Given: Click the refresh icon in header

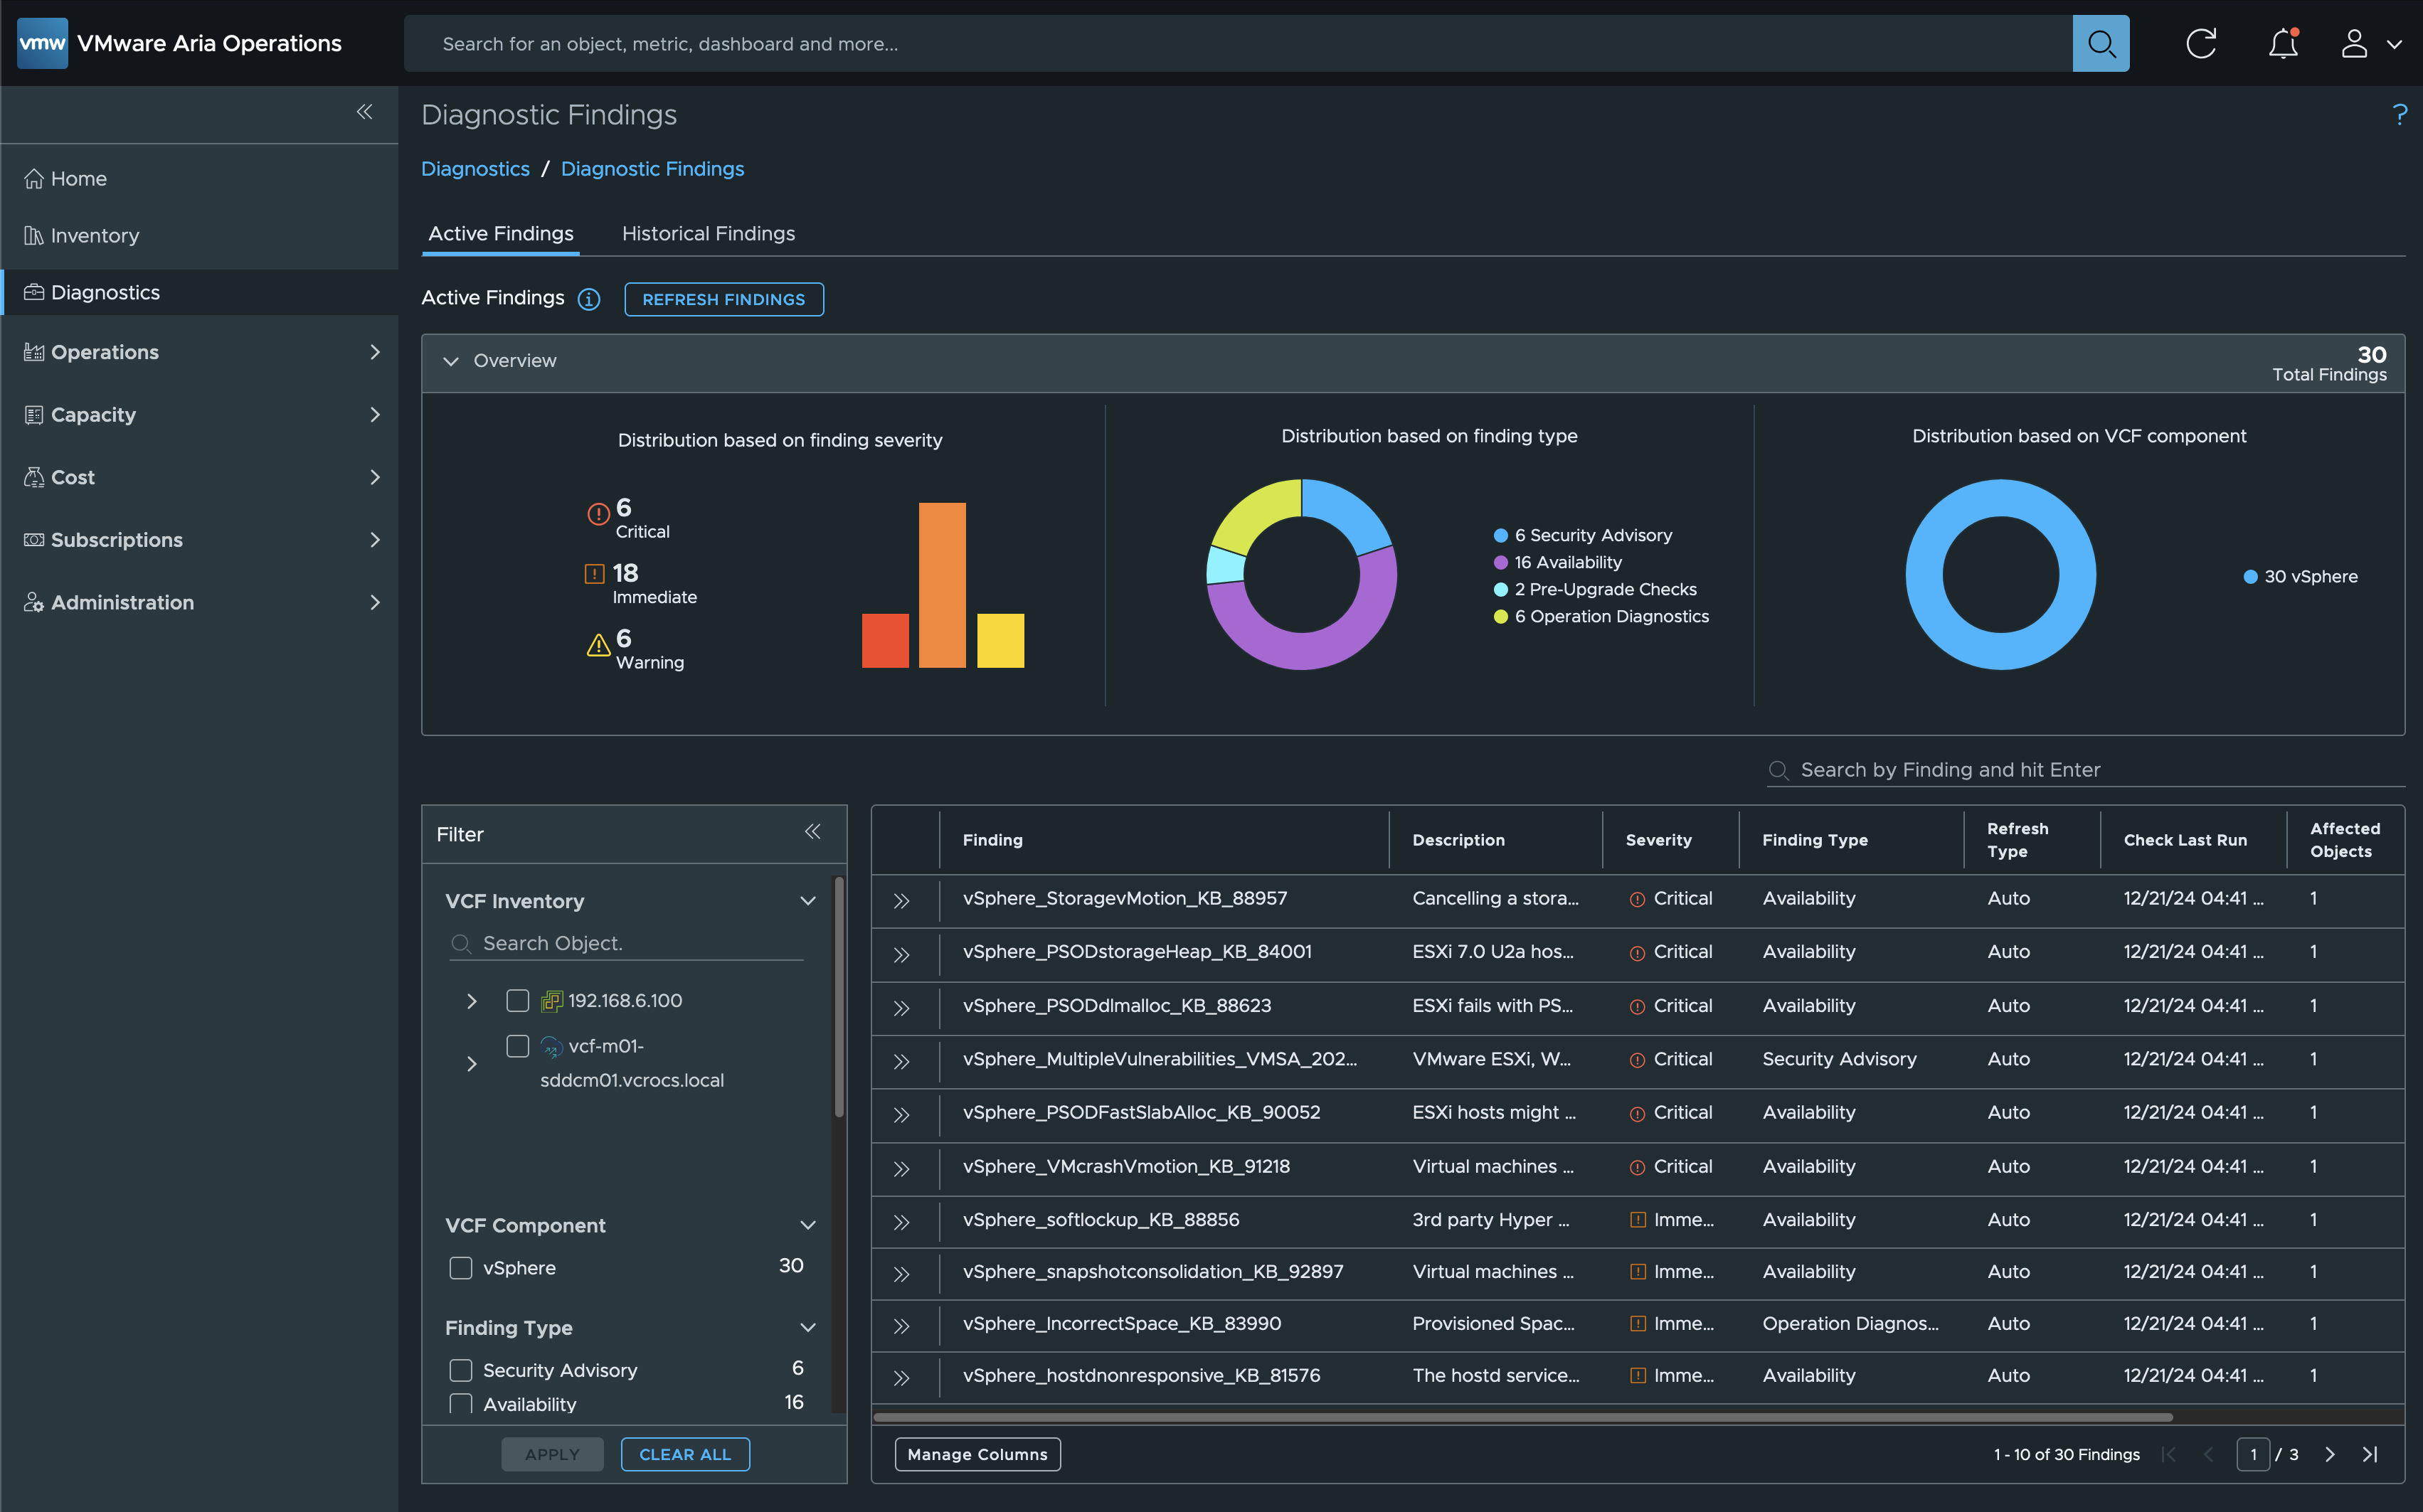Looking at the screenshot, I should tap(2200, 44).
